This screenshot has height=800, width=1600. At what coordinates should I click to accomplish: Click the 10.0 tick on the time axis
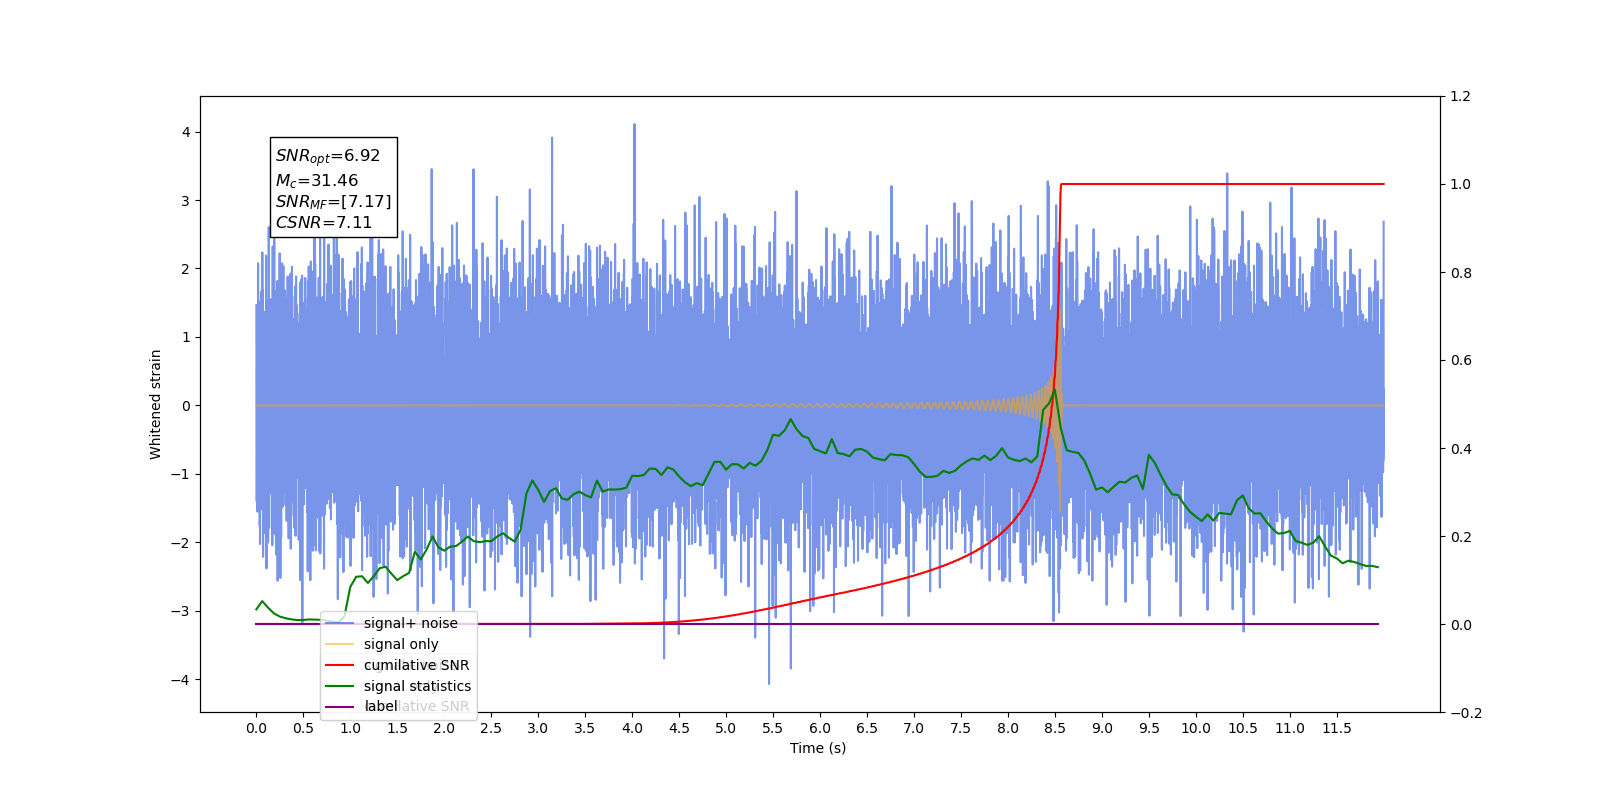tap(1196, 728)
